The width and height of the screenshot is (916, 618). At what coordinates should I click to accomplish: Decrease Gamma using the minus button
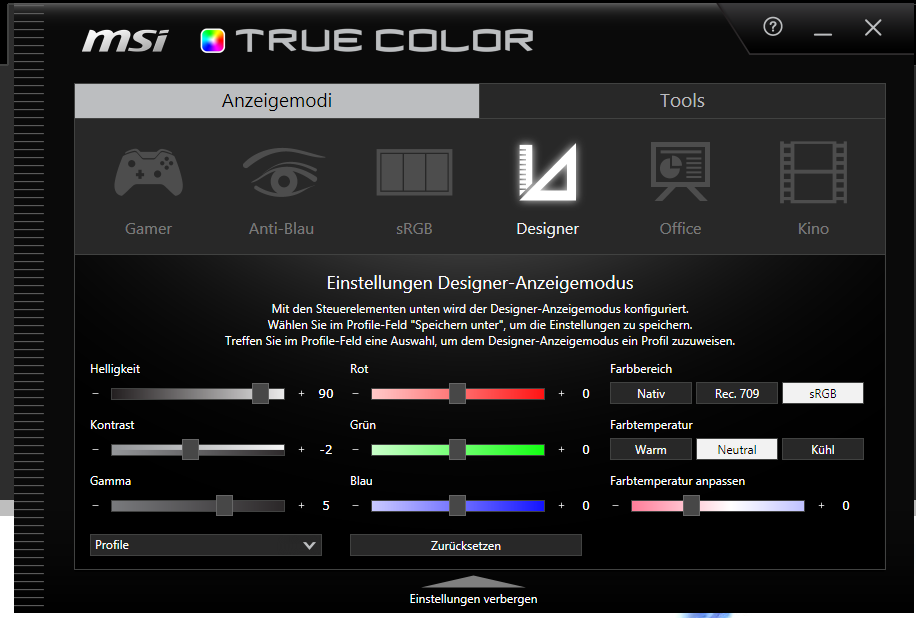point(96,506)
